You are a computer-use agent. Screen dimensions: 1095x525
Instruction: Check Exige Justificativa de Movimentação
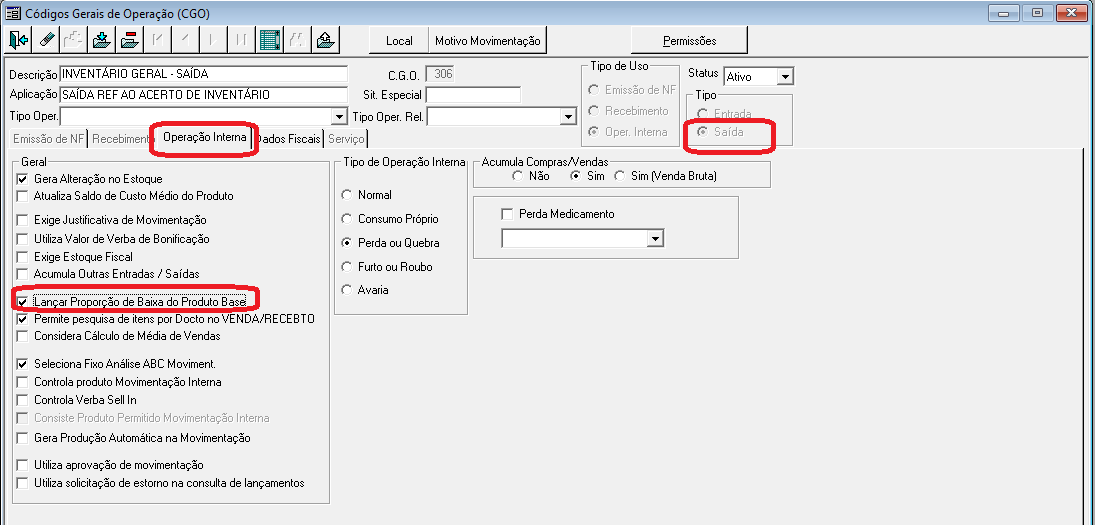[x=23, y=220]
